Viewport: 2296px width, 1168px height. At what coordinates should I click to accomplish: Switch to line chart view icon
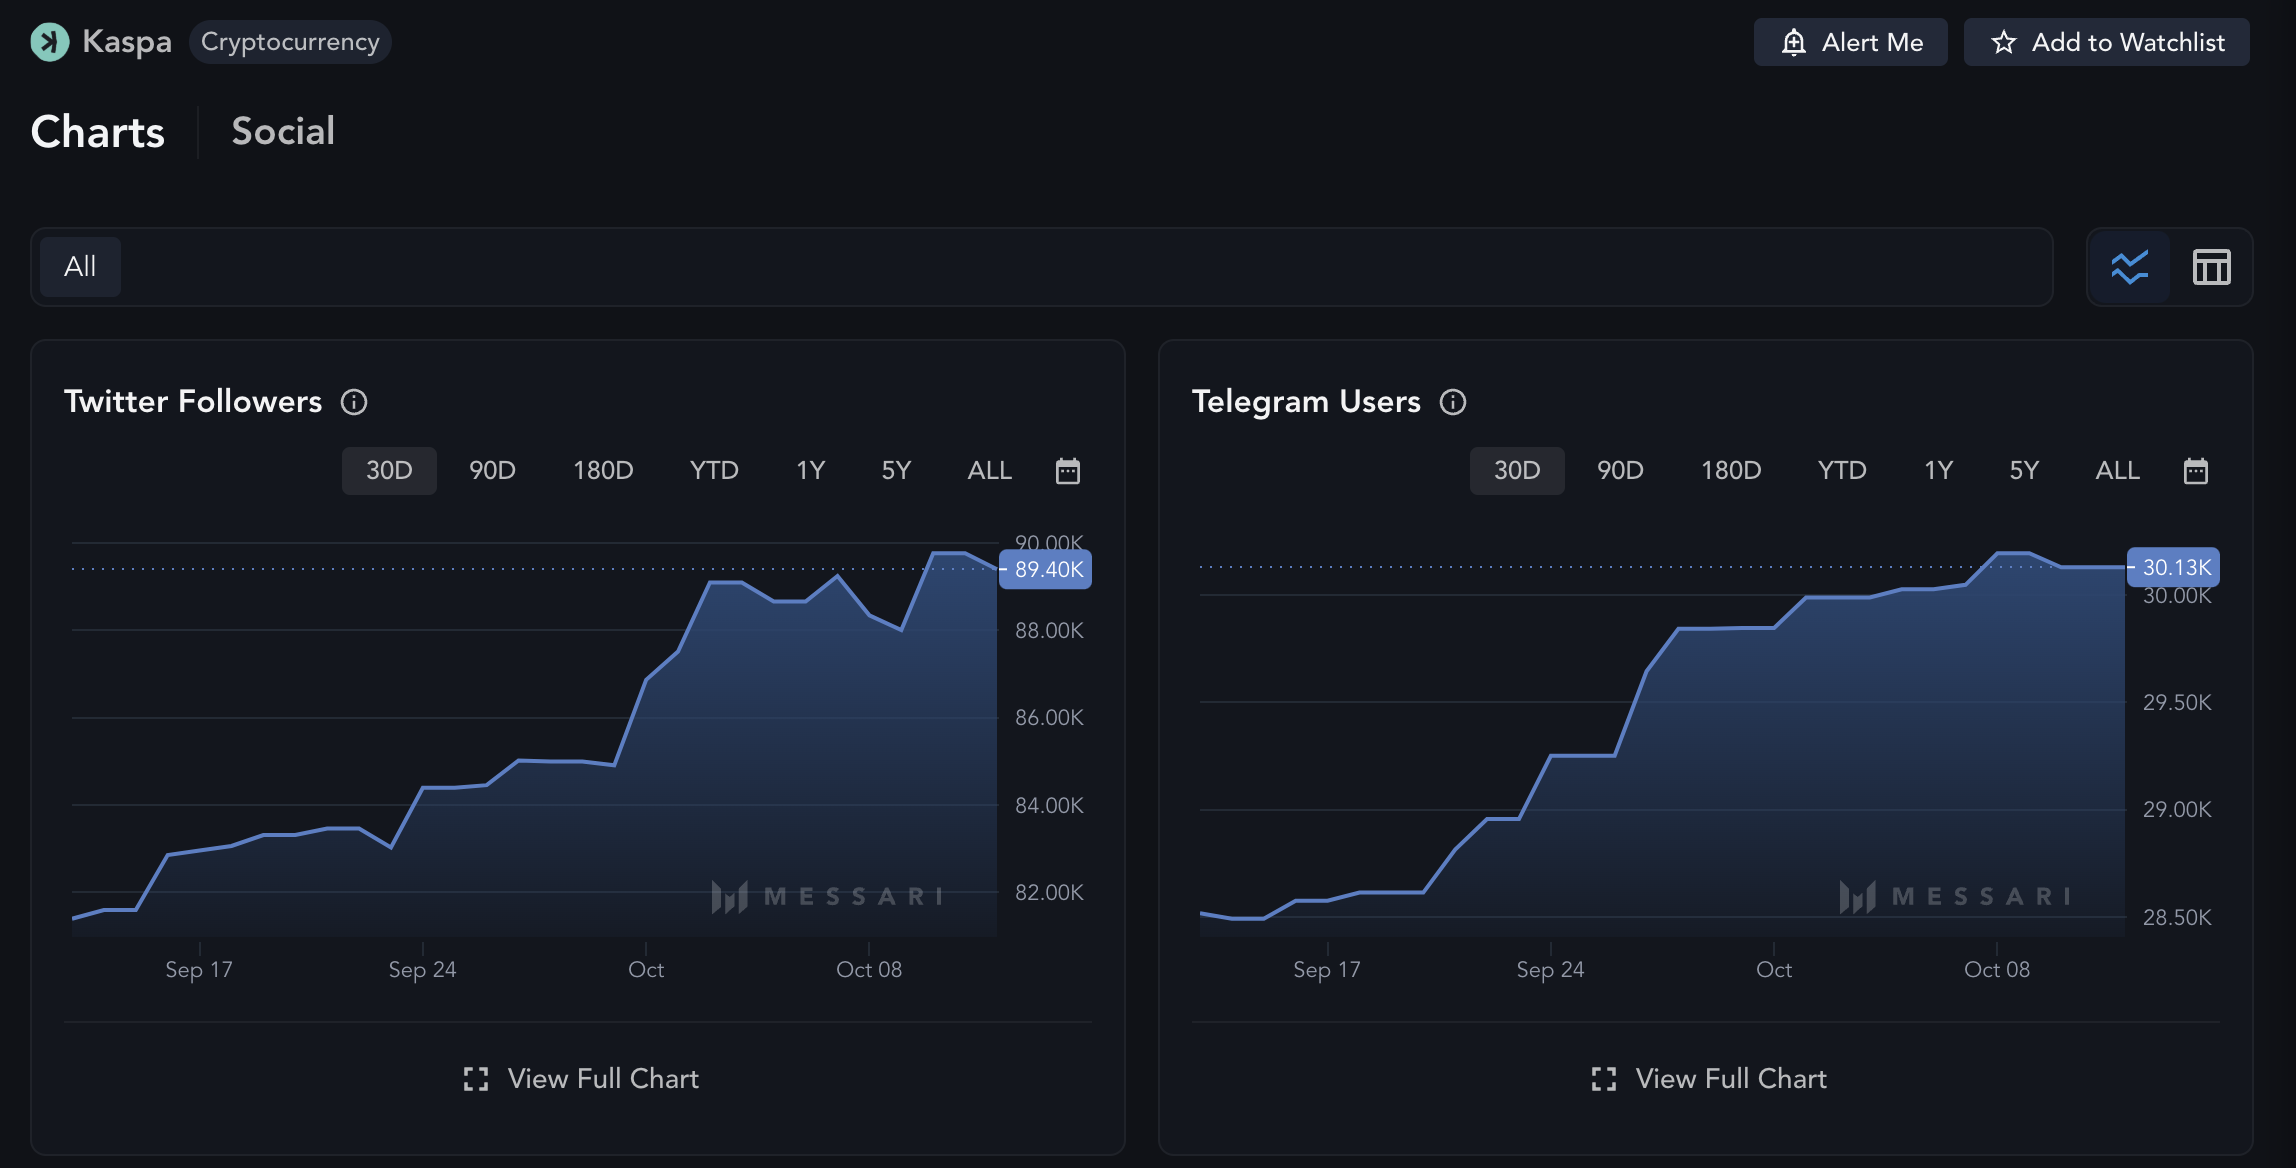click(x=2129, y=267)
